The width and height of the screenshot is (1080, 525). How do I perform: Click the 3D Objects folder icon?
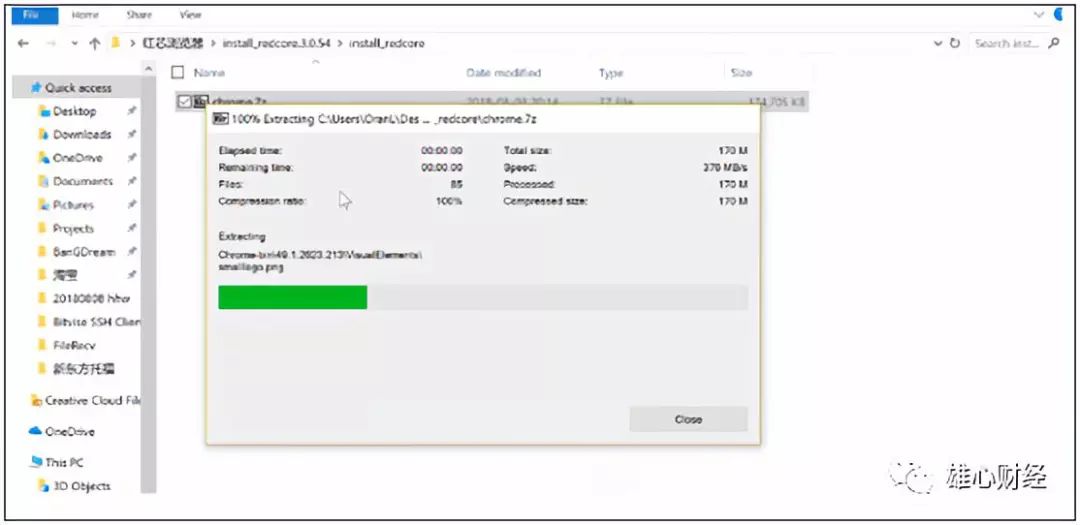point(44,486)
